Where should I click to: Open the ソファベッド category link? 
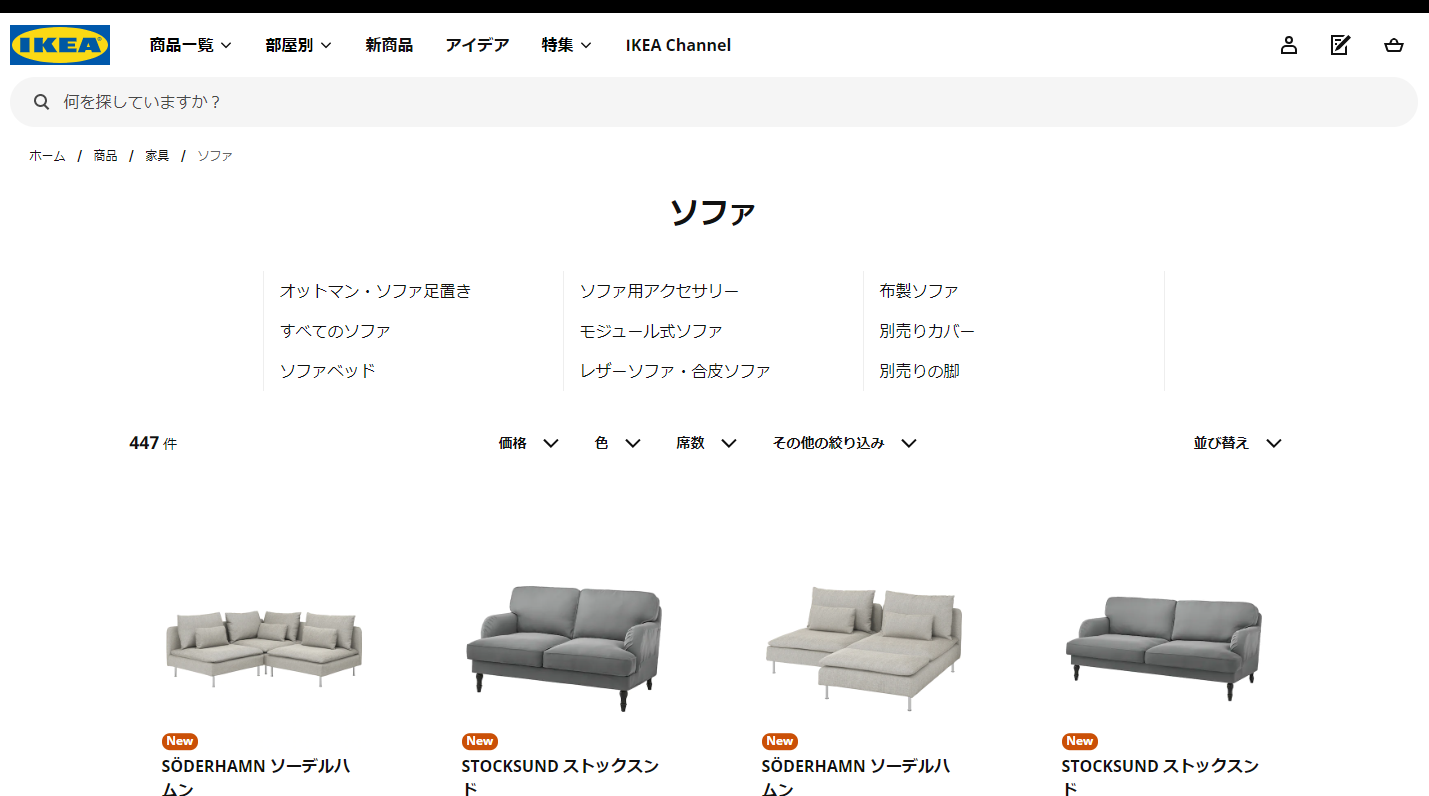[328, 371]
